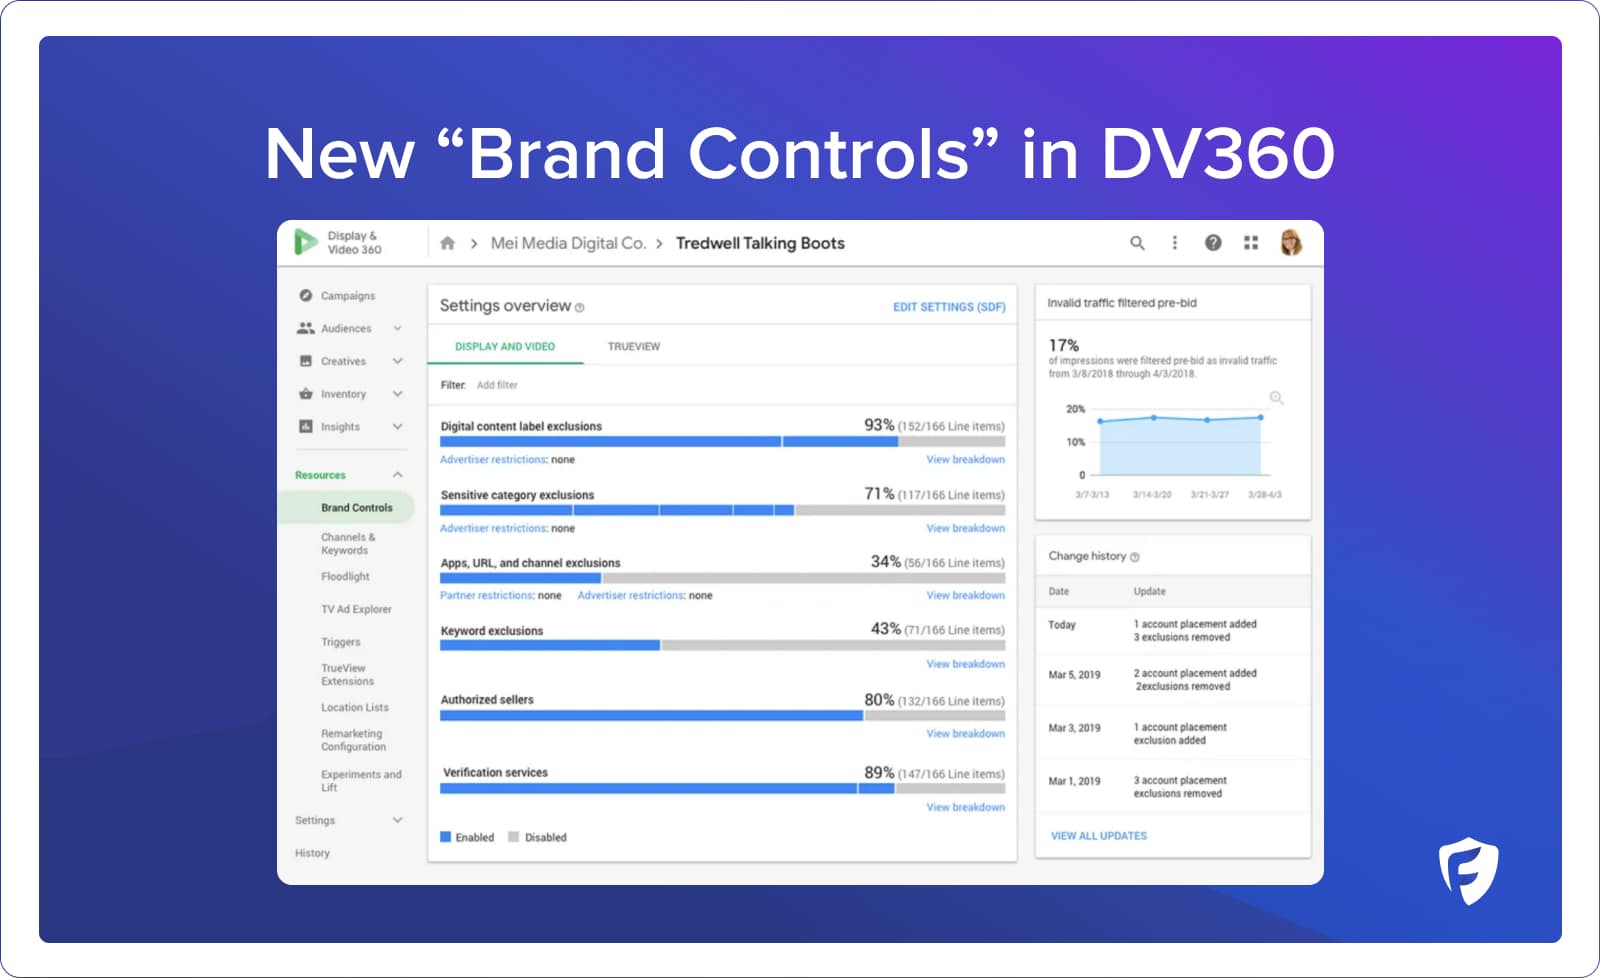1600x978 pixels.
Task: Select the Display and Video tab
Action: pyautogui.click(x=505, y=347)
